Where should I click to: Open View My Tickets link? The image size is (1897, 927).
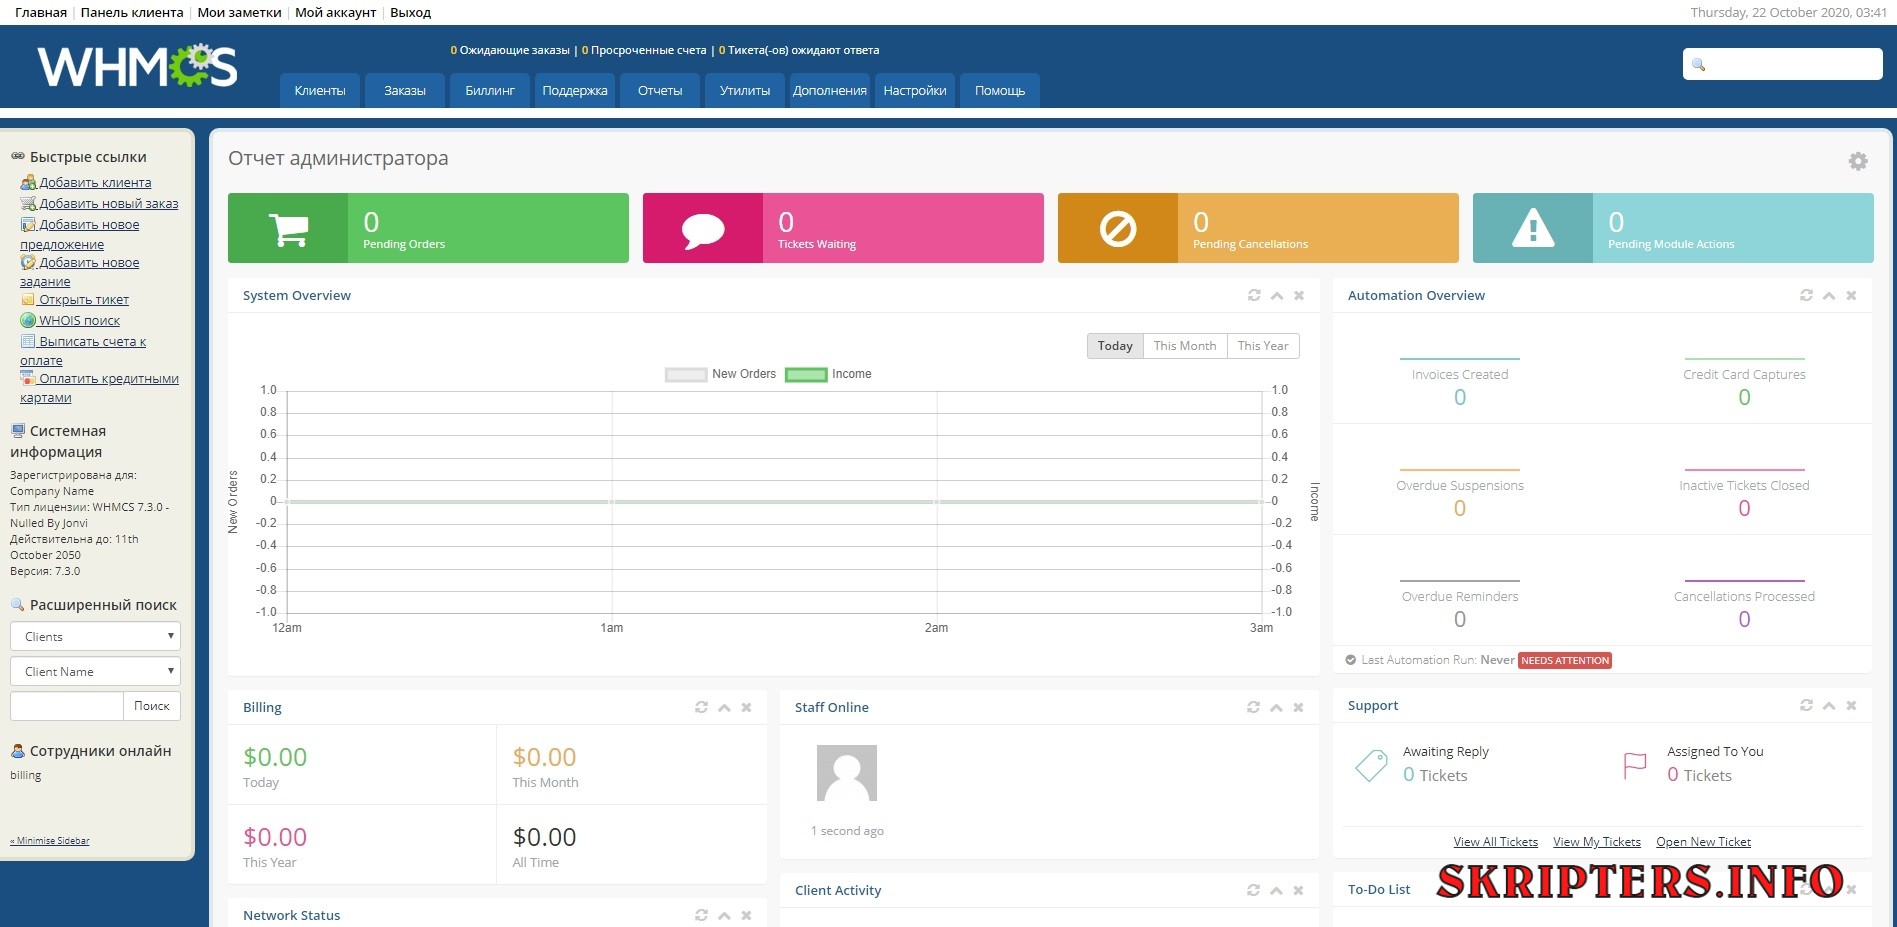click(x=1597, y=842)
